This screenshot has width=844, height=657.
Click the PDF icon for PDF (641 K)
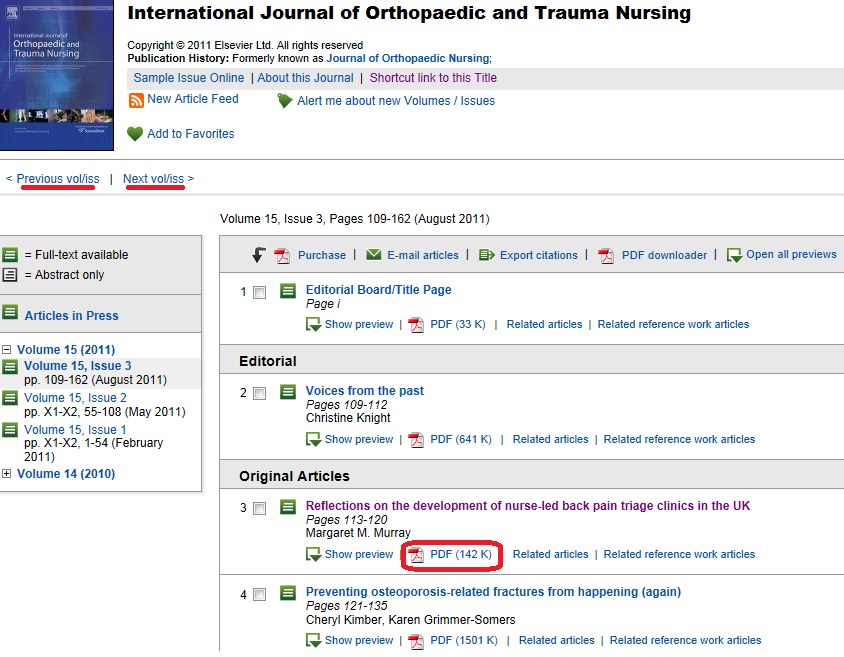pos(416,440)
